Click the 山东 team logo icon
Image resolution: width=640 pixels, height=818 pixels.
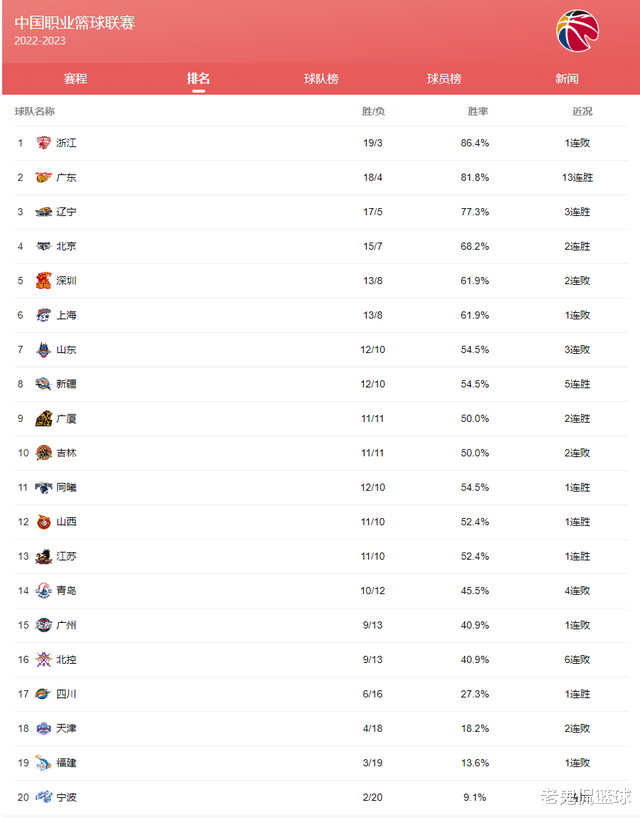coord(43,349)
